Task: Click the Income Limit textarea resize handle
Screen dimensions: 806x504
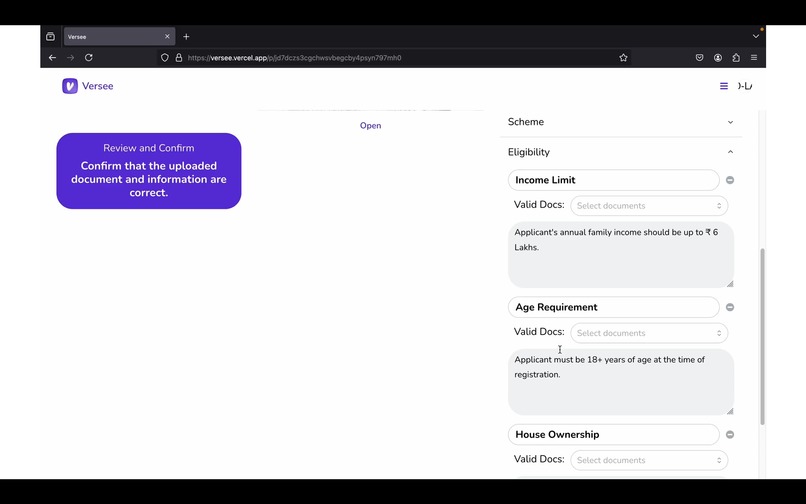Action: pyautogui.click(x=730, y=283)
